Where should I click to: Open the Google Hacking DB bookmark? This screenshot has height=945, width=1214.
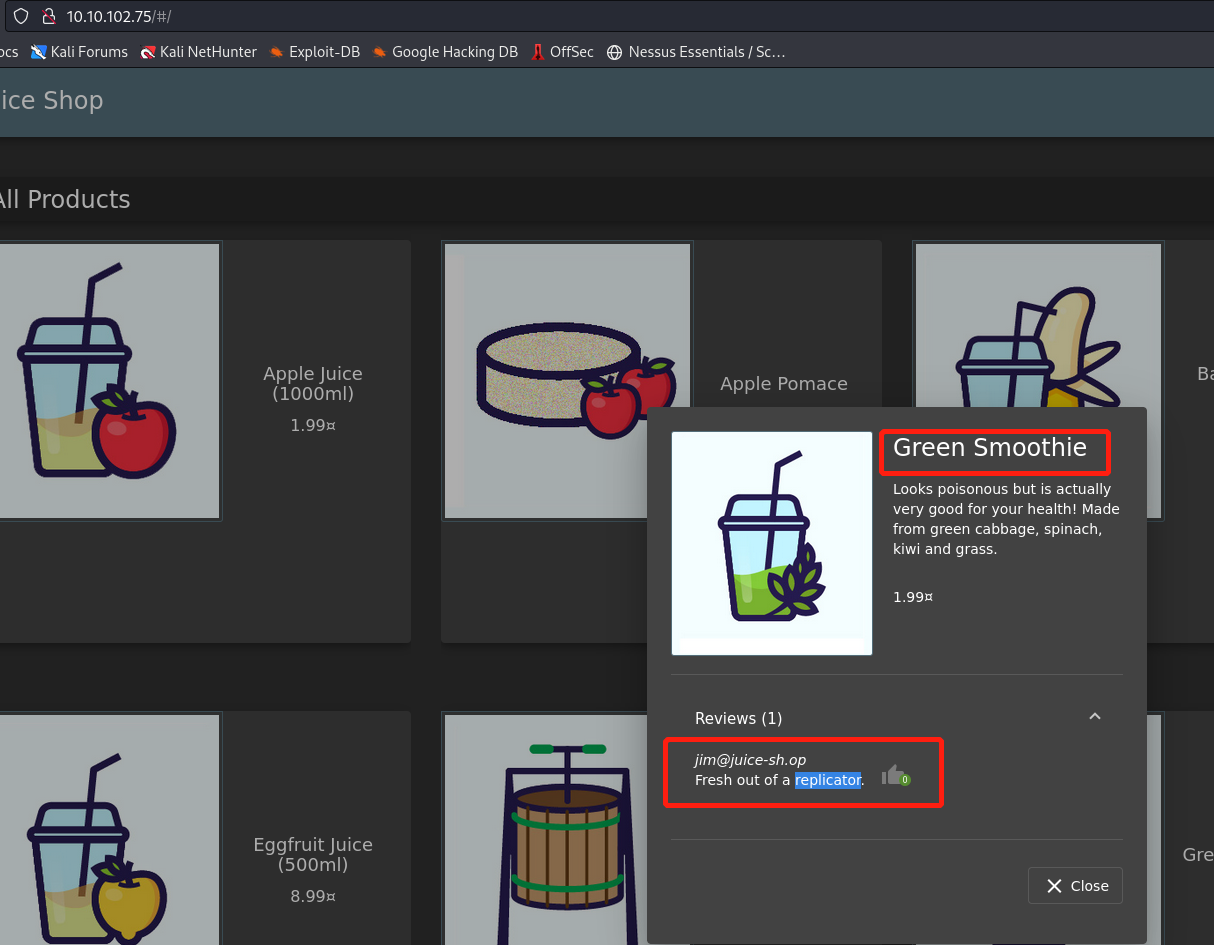point(445,52)
